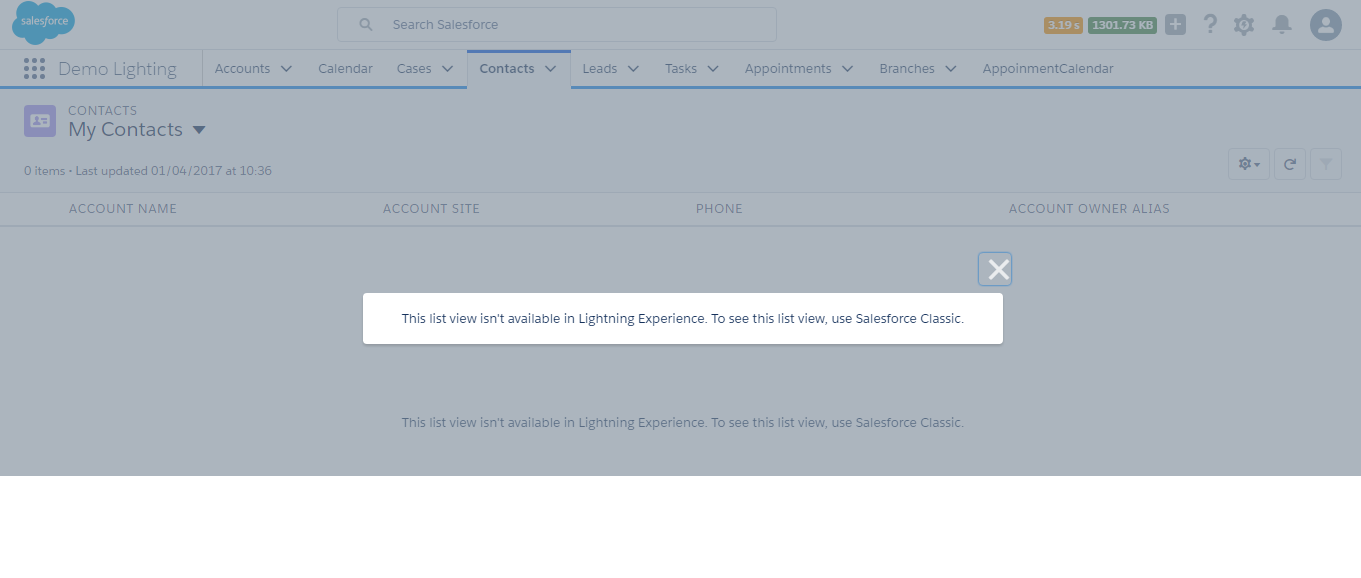Expand the My Contacts list view picker

198,130
